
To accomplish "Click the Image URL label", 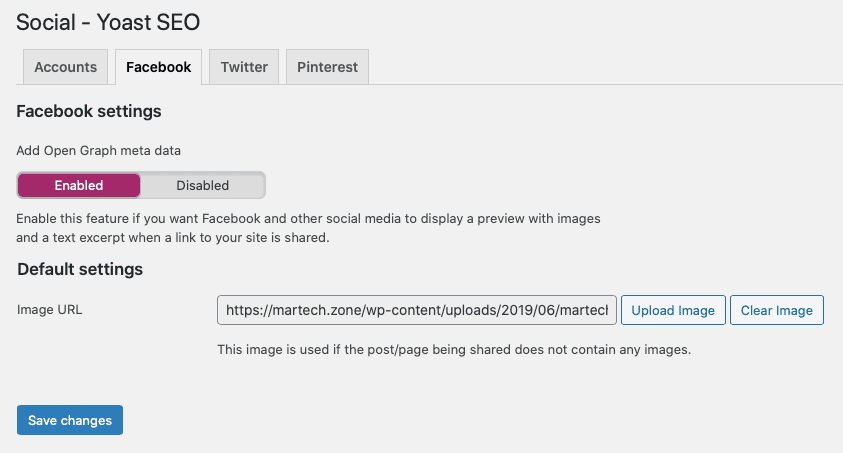I will click(x=49, y=310).
